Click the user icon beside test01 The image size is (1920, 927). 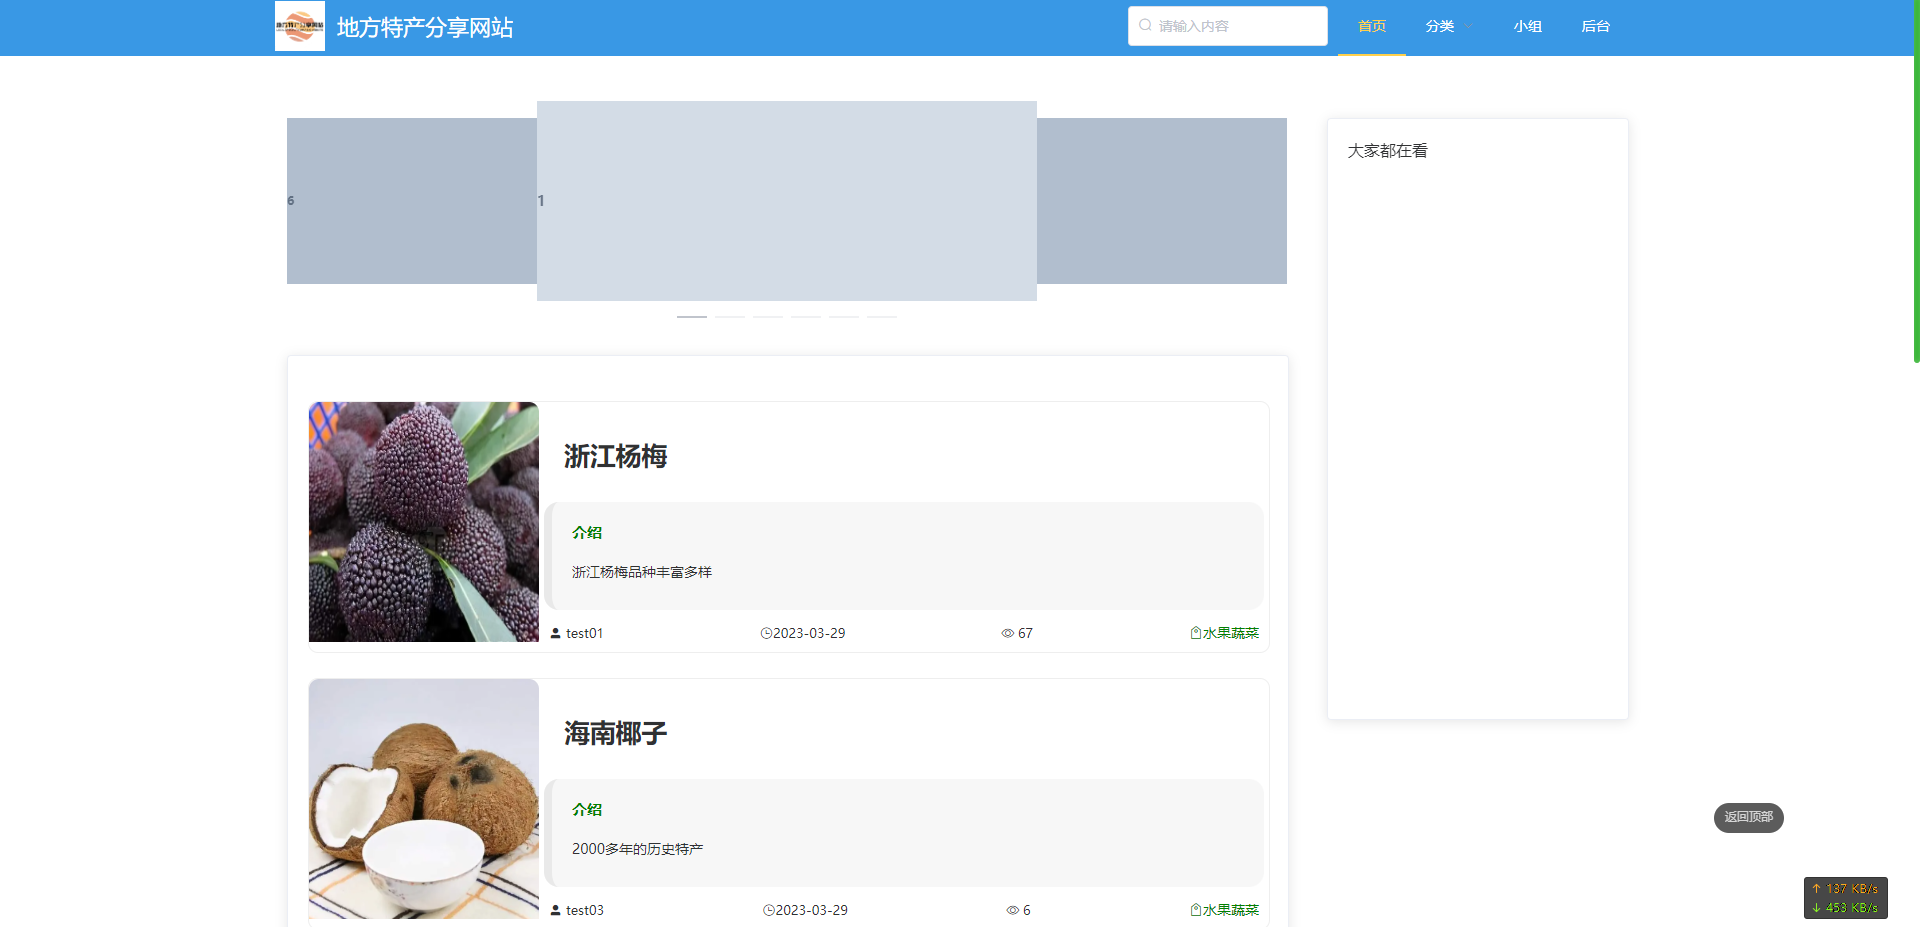coord(556,633)
